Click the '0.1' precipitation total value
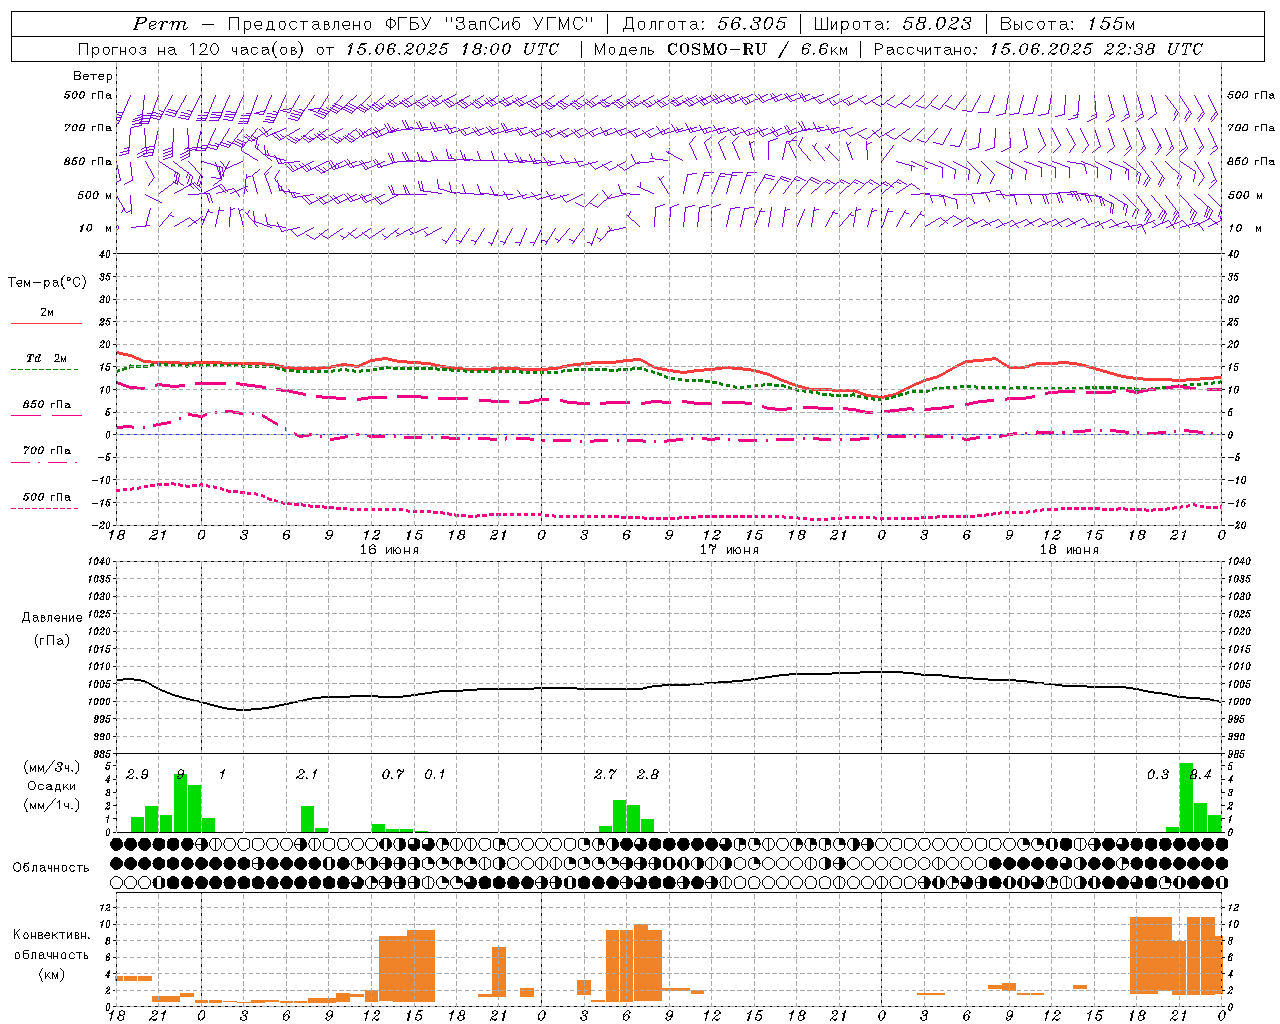 tap(435, 775)
